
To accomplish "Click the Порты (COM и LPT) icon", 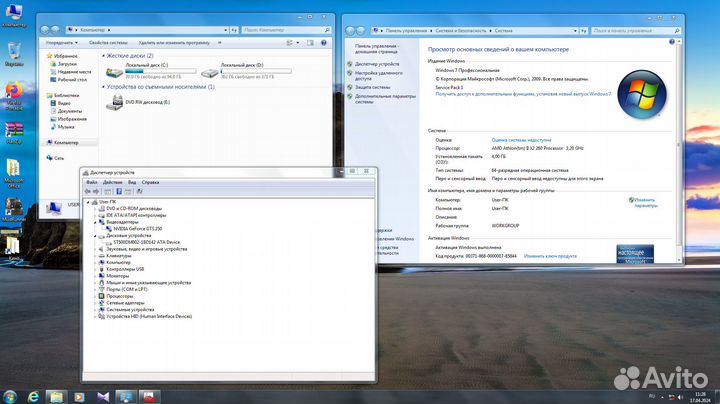I will coord(101,289).
